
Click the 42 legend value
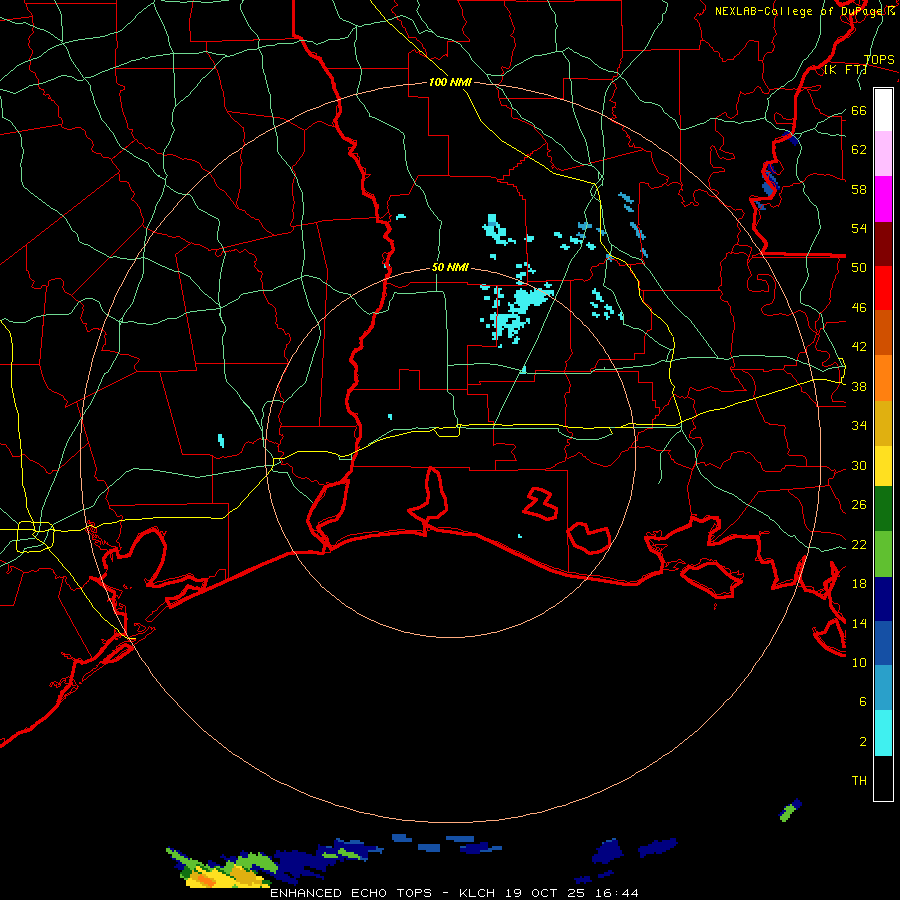(x=859, y=346)
